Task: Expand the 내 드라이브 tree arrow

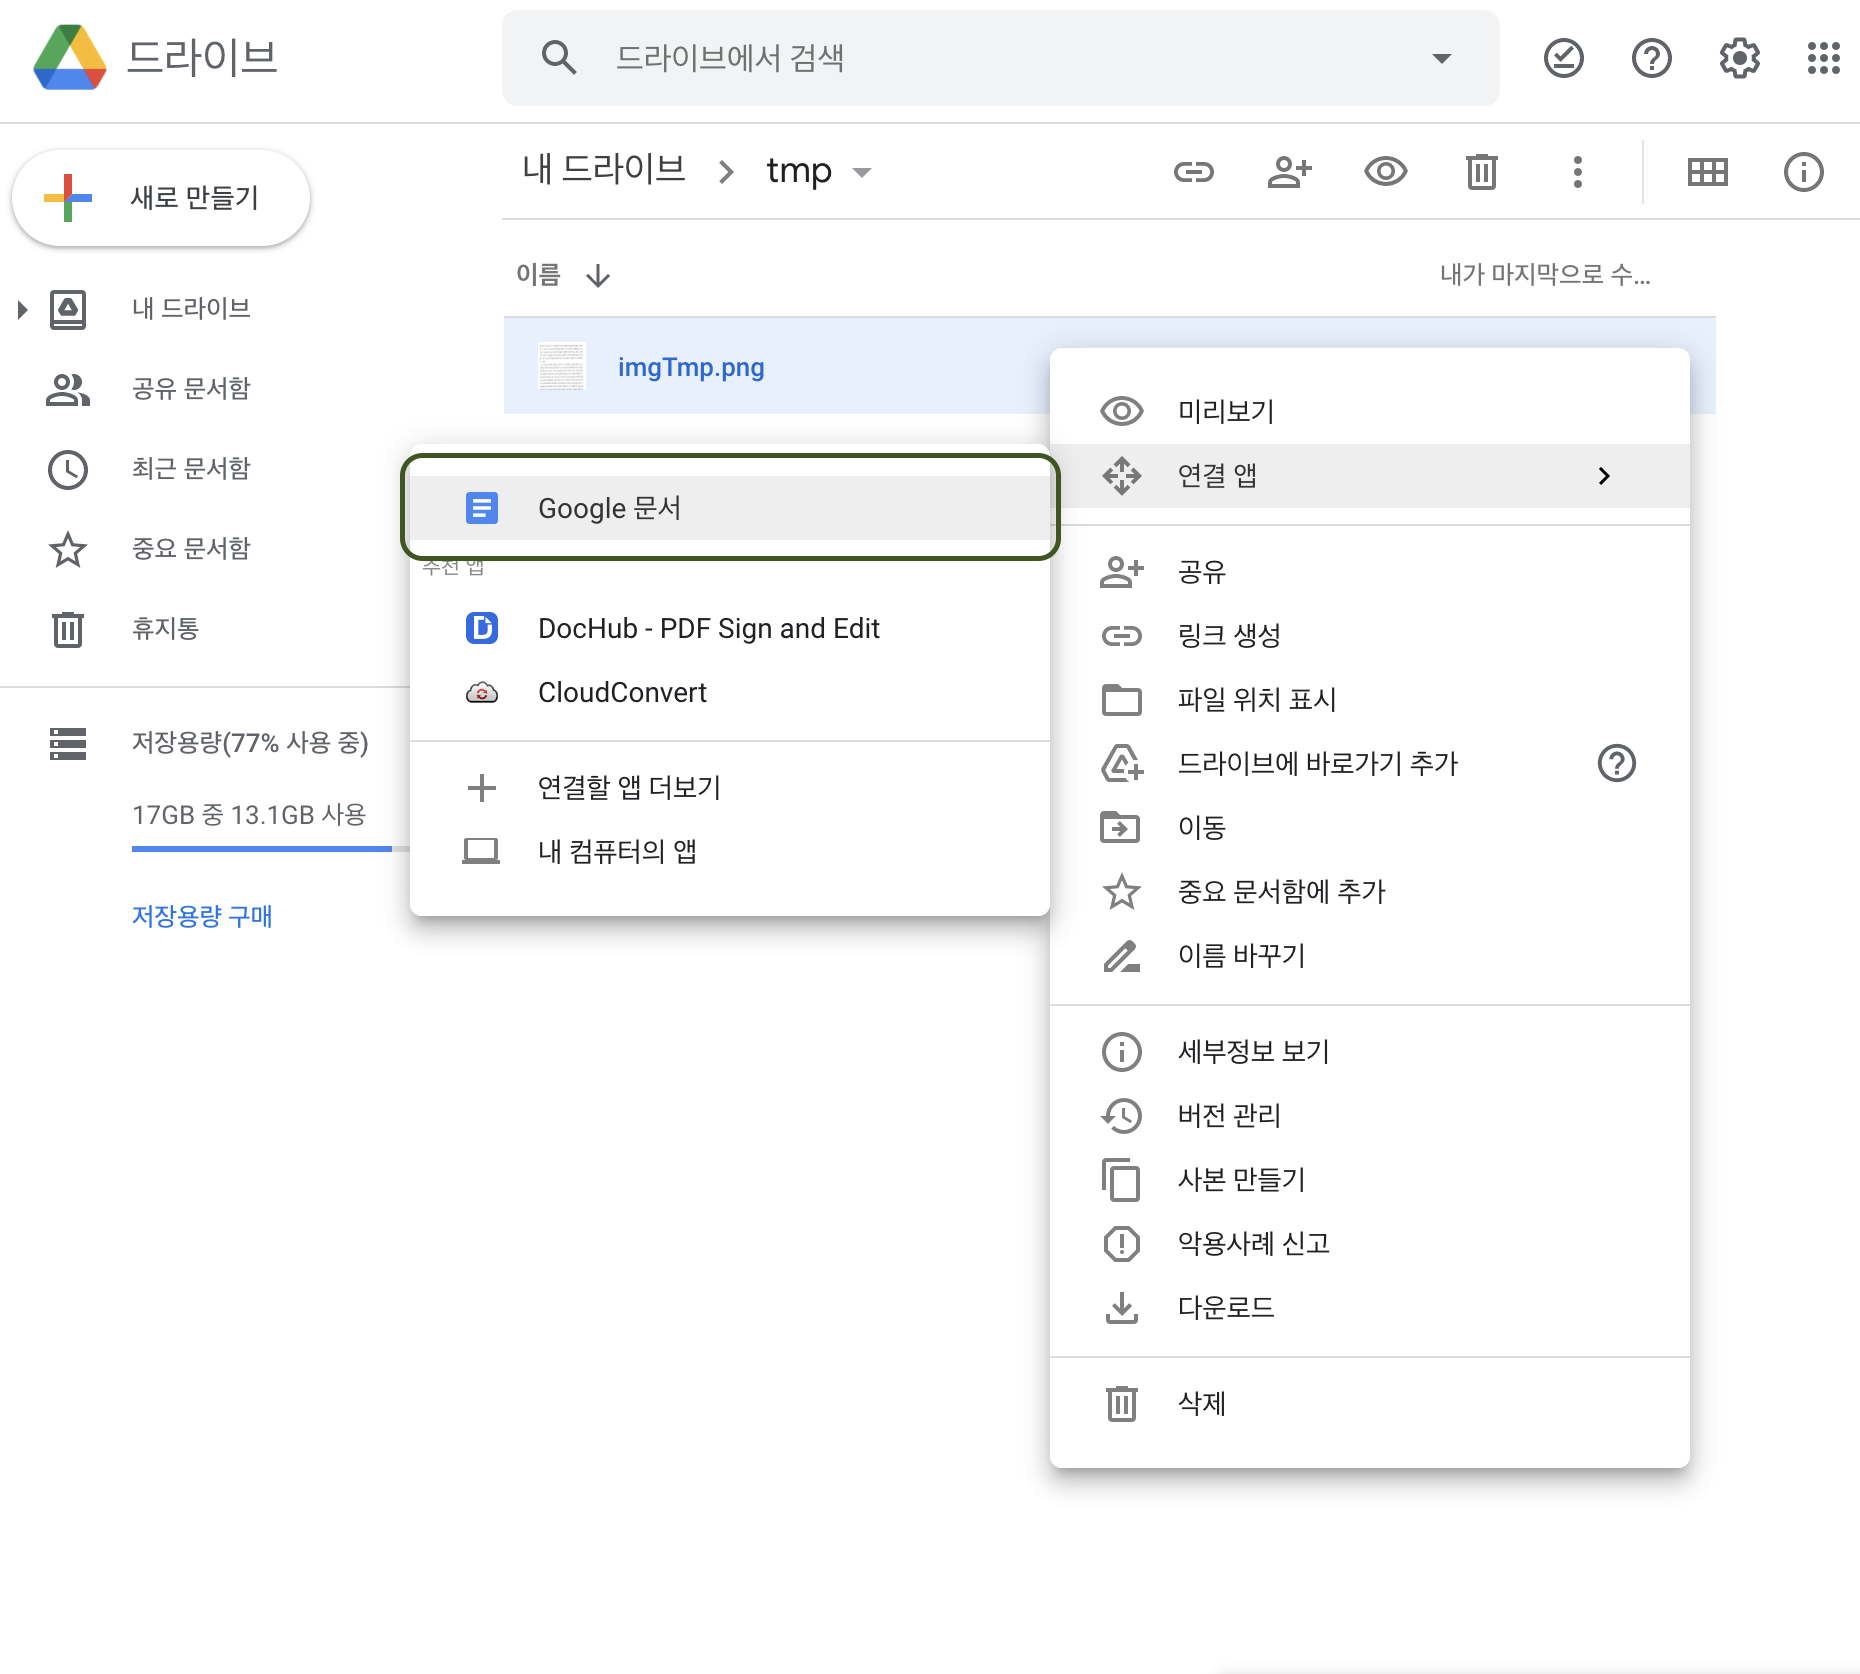Action: pyautogui.click(x=22, y=309)
